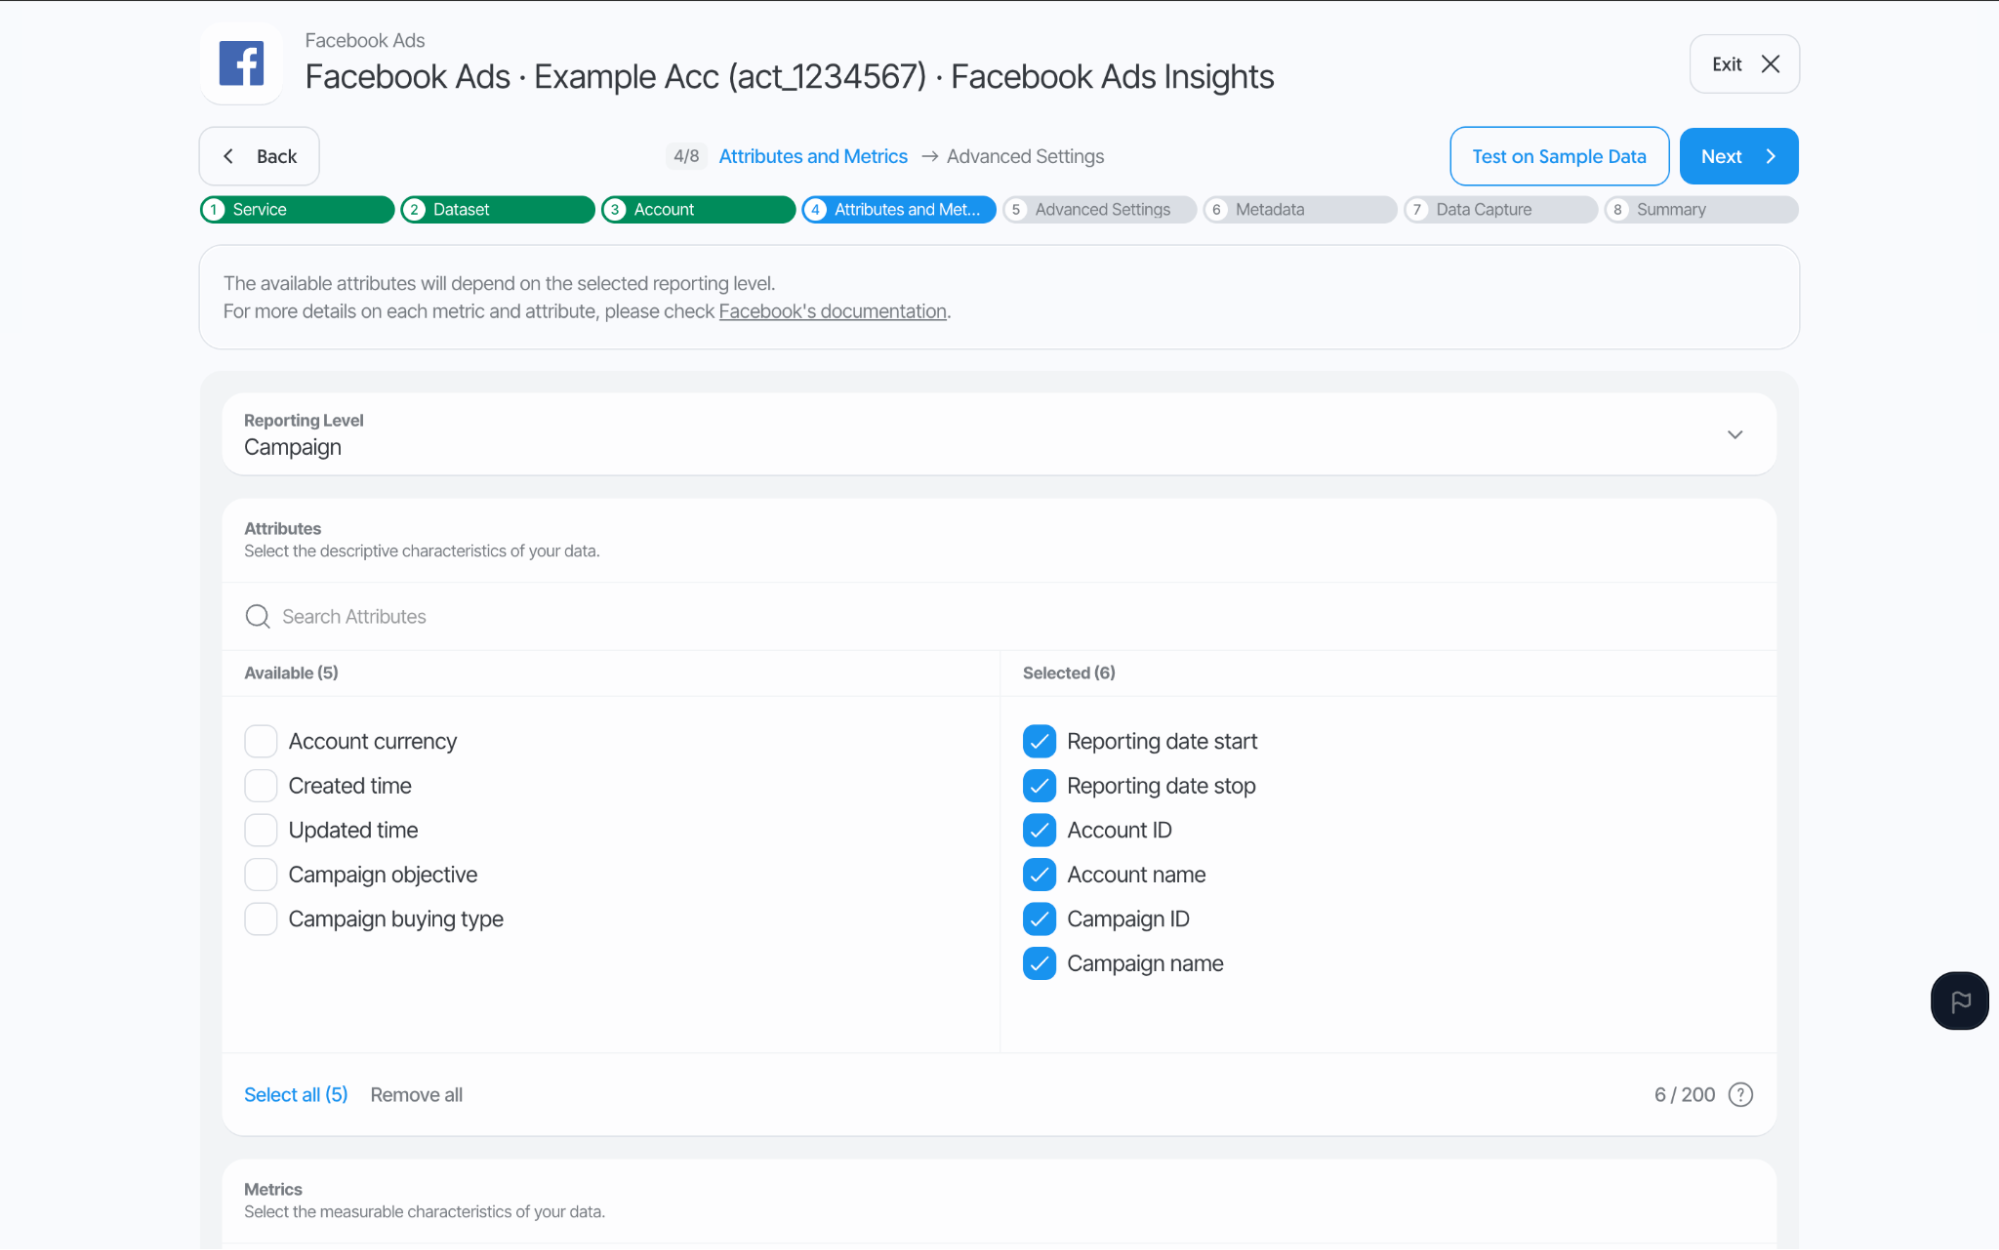Remove Campaign ID from selected

click(1039, 919)
